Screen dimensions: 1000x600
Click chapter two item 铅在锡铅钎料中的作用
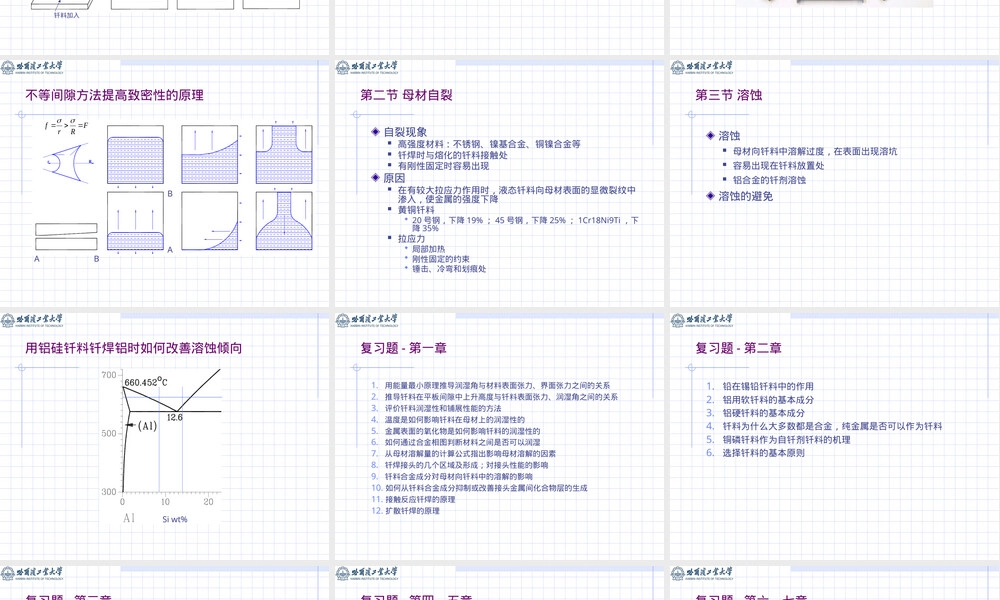[x=768, y=386]
